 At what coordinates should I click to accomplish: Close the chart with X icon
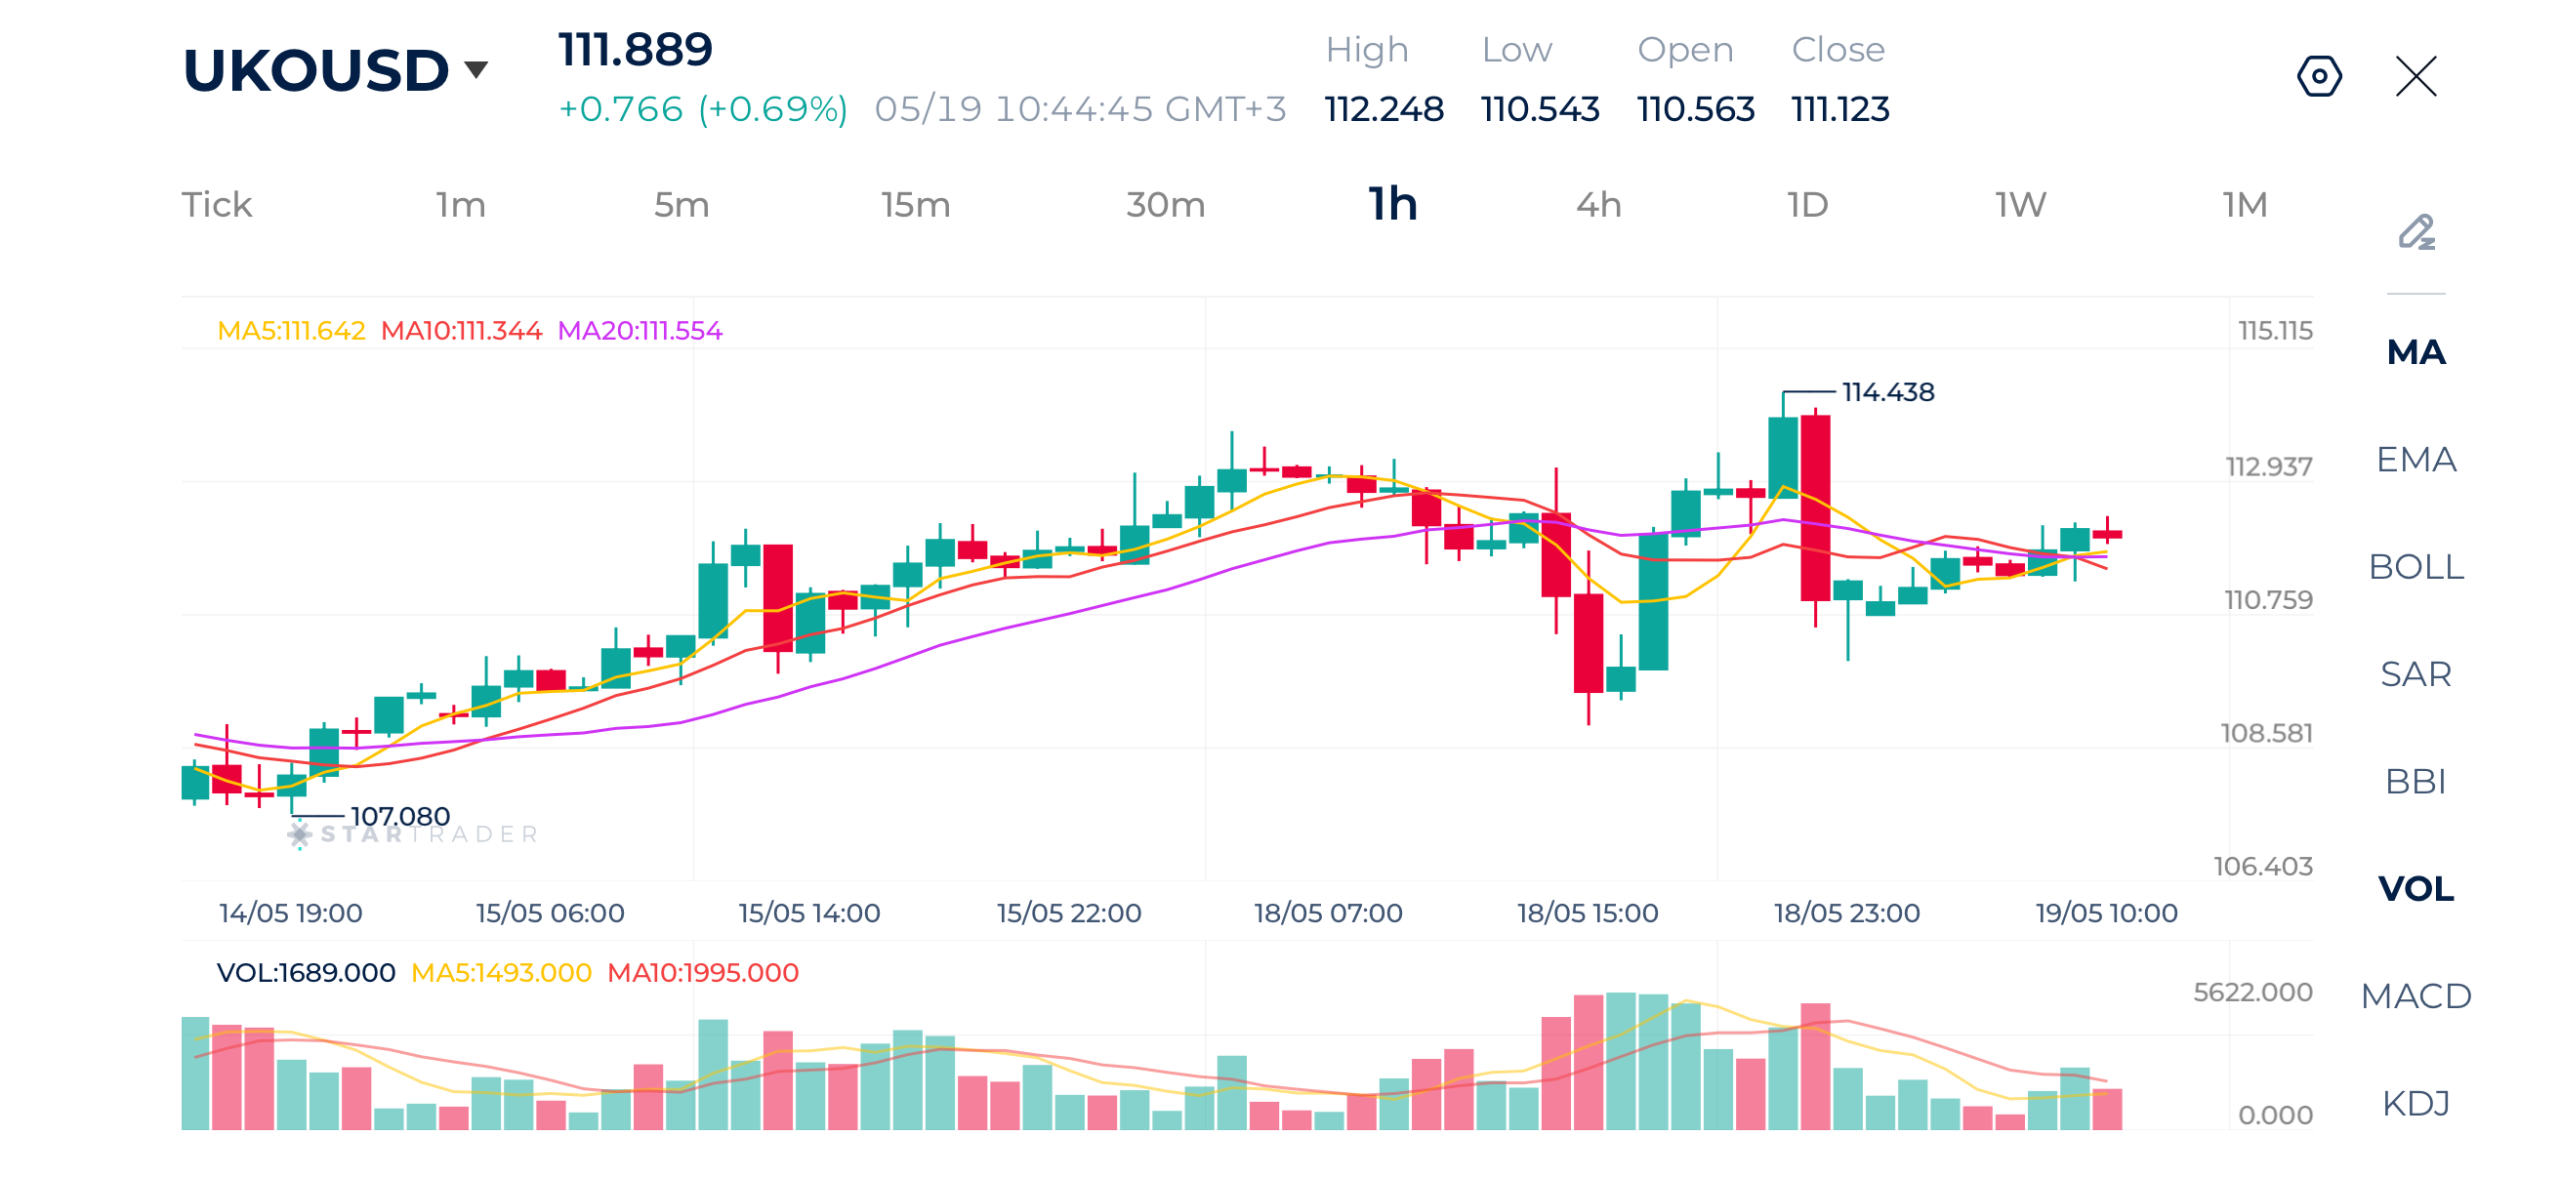coord(2414,76)
